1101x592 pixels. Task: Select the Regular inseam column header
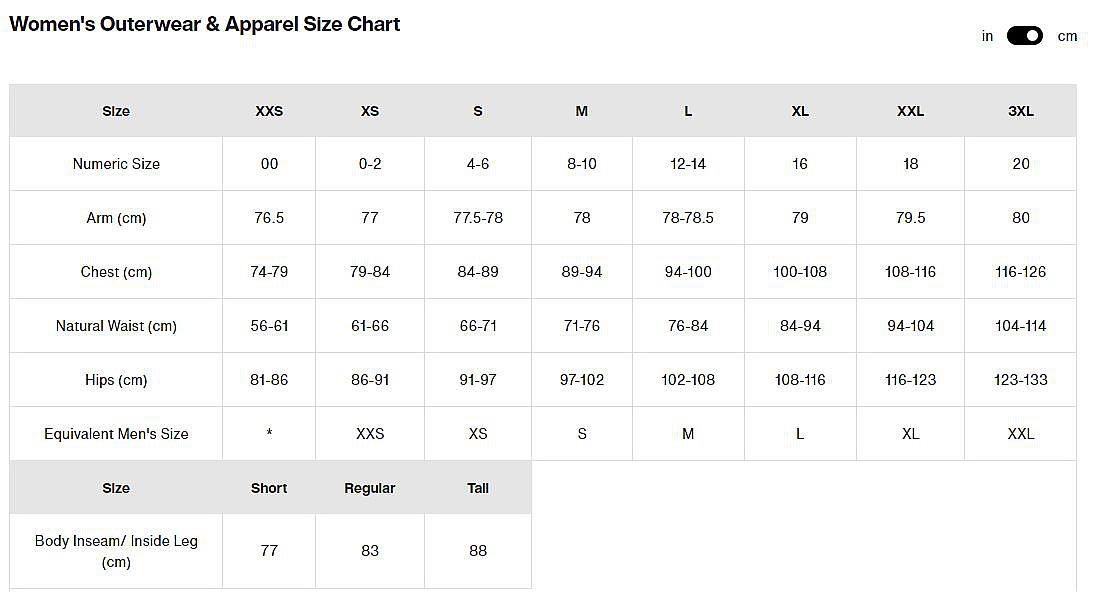370,488
